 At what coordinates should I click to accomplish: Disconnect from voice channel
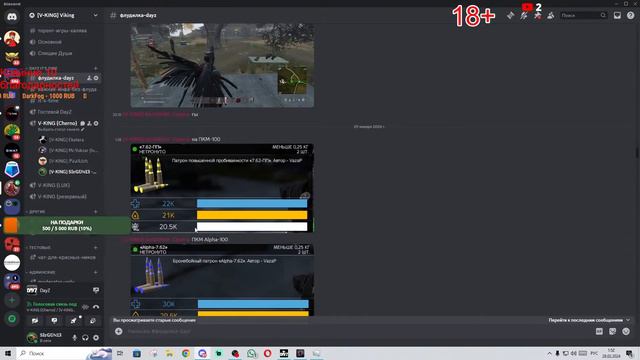coord(96,307)
